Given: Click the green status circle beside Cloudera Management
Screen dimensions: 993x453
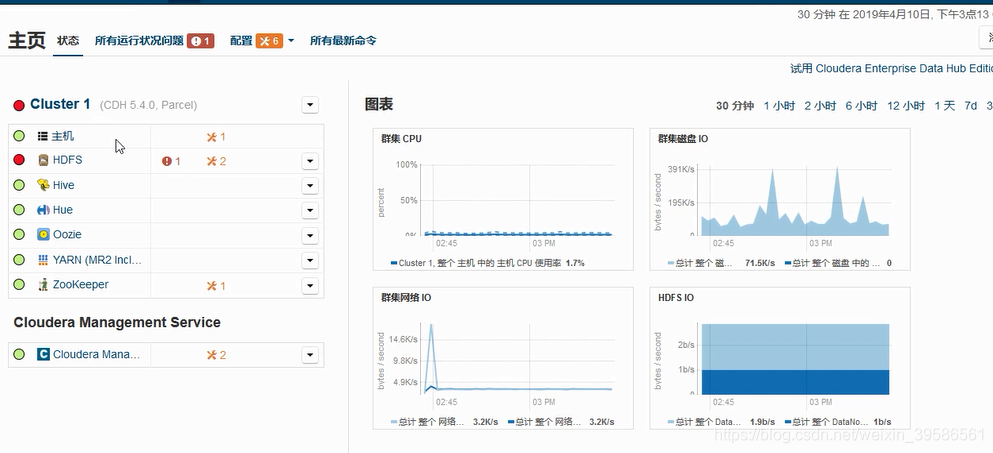Looking at the screenshot, I should [x=19, y=354].
